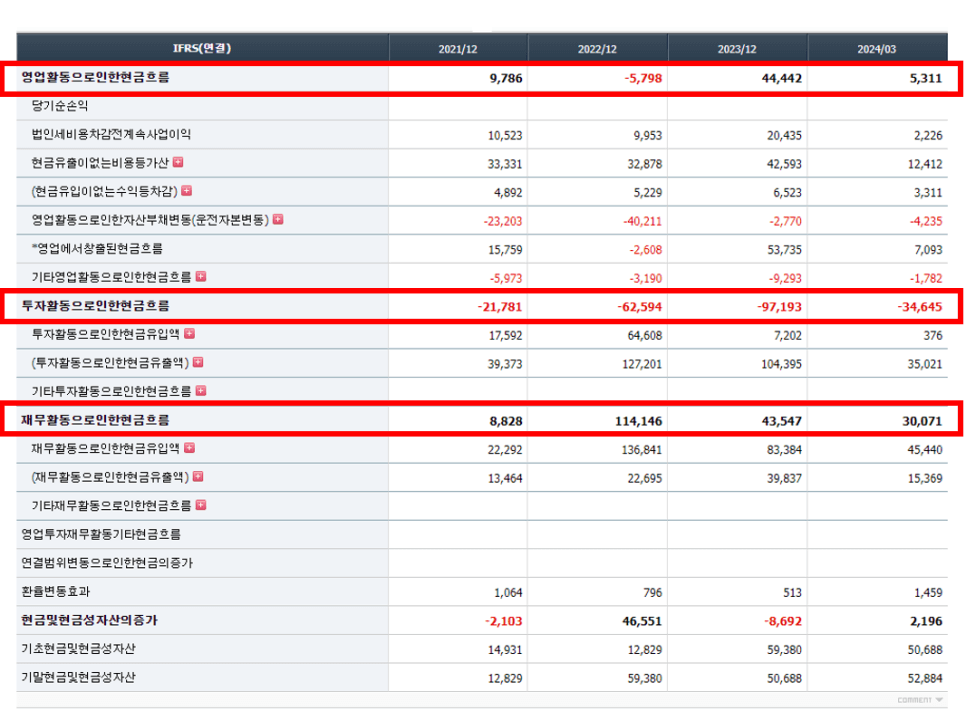966x711 pixels.
Task: Click cash increase value 46,551
Action: coord(642,621)
